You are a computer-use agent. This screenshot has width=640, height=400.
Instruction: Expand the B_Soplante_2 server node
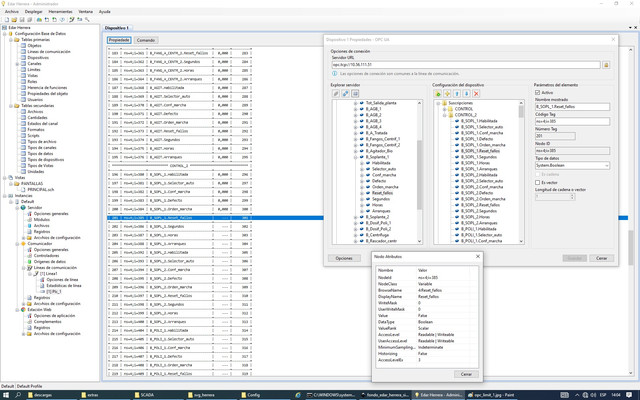(x=356, y=217)
